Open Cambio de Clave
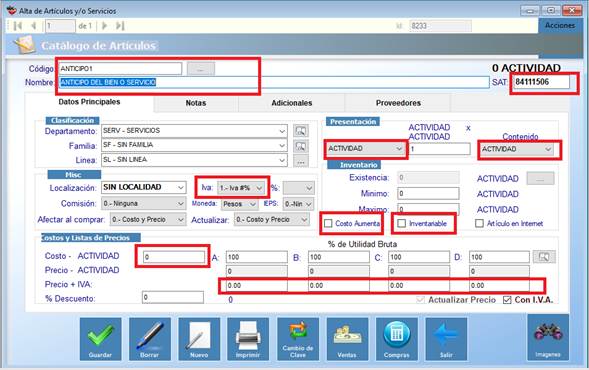The height and width of the screenshot is (370, 589). click(x=298, y=339)
